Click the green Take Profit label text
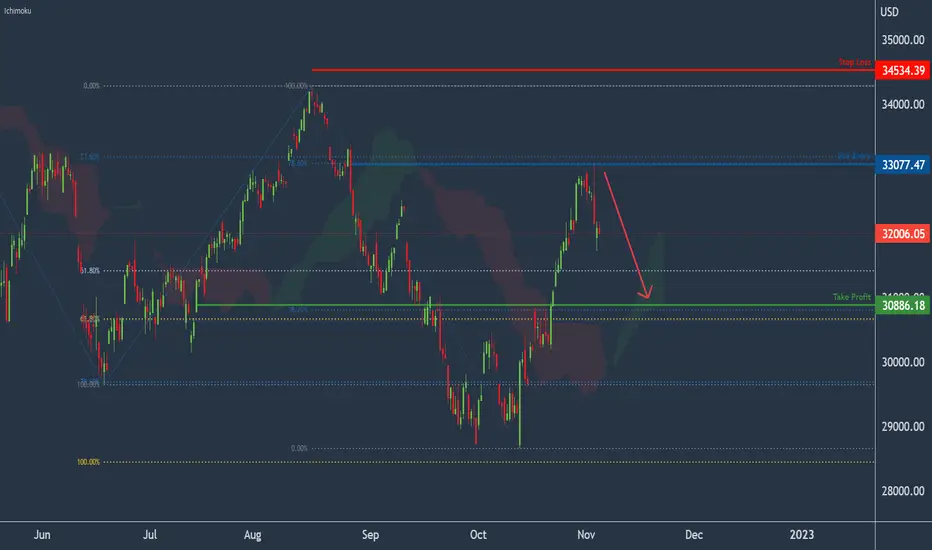The image size is (932, 550). point(852,297)
